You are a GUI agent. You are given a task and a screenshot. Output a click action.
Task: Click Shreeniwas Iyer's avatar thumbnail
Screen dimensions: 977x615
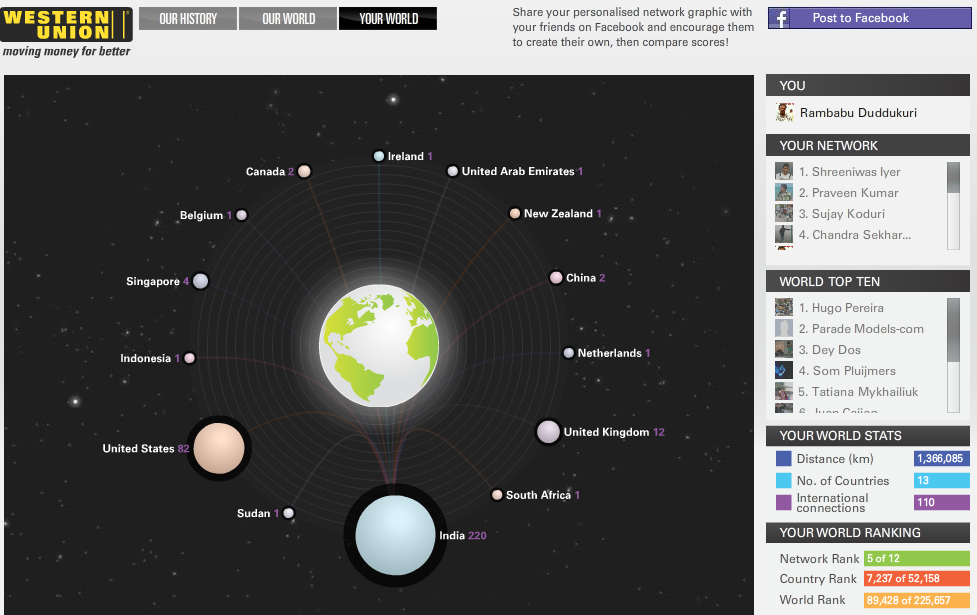click(784, 171)
